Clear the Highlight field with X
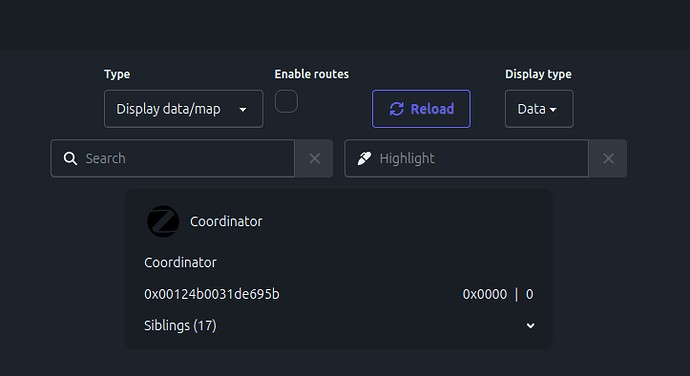The image size is (690, 376). (x=608, y=159)
